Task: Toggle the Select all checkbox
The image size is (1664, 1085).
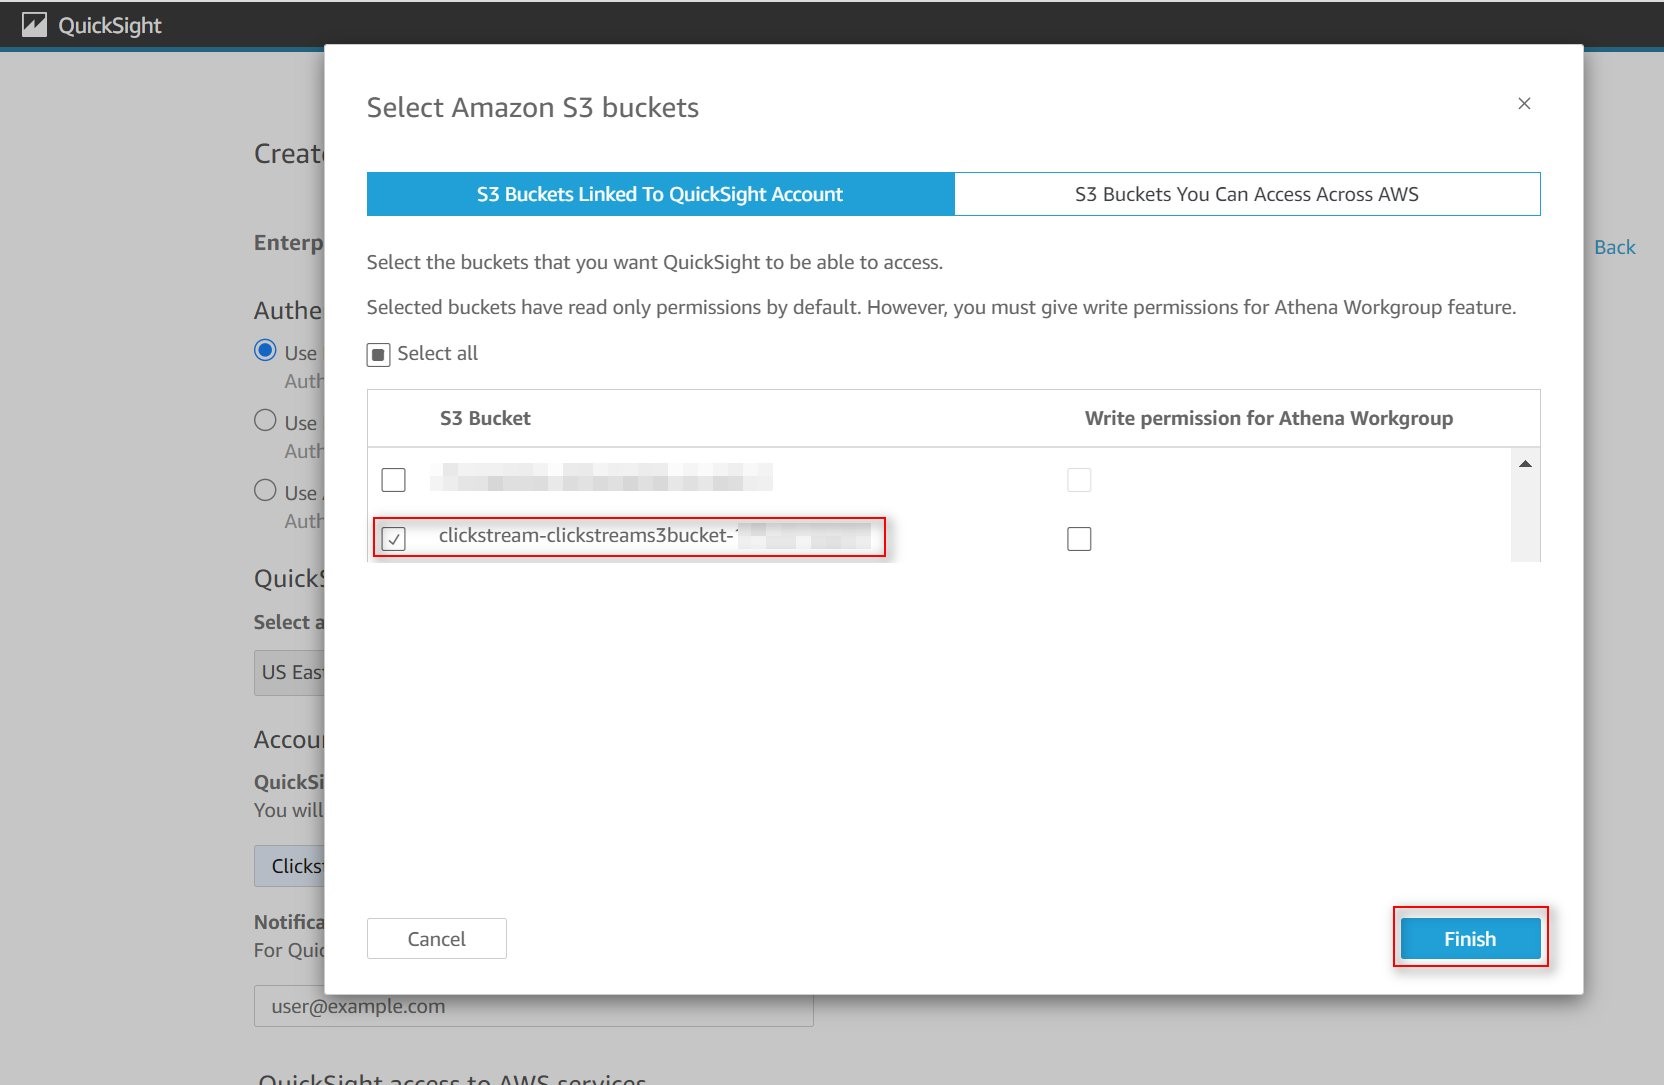Action: tap(378, 353)
